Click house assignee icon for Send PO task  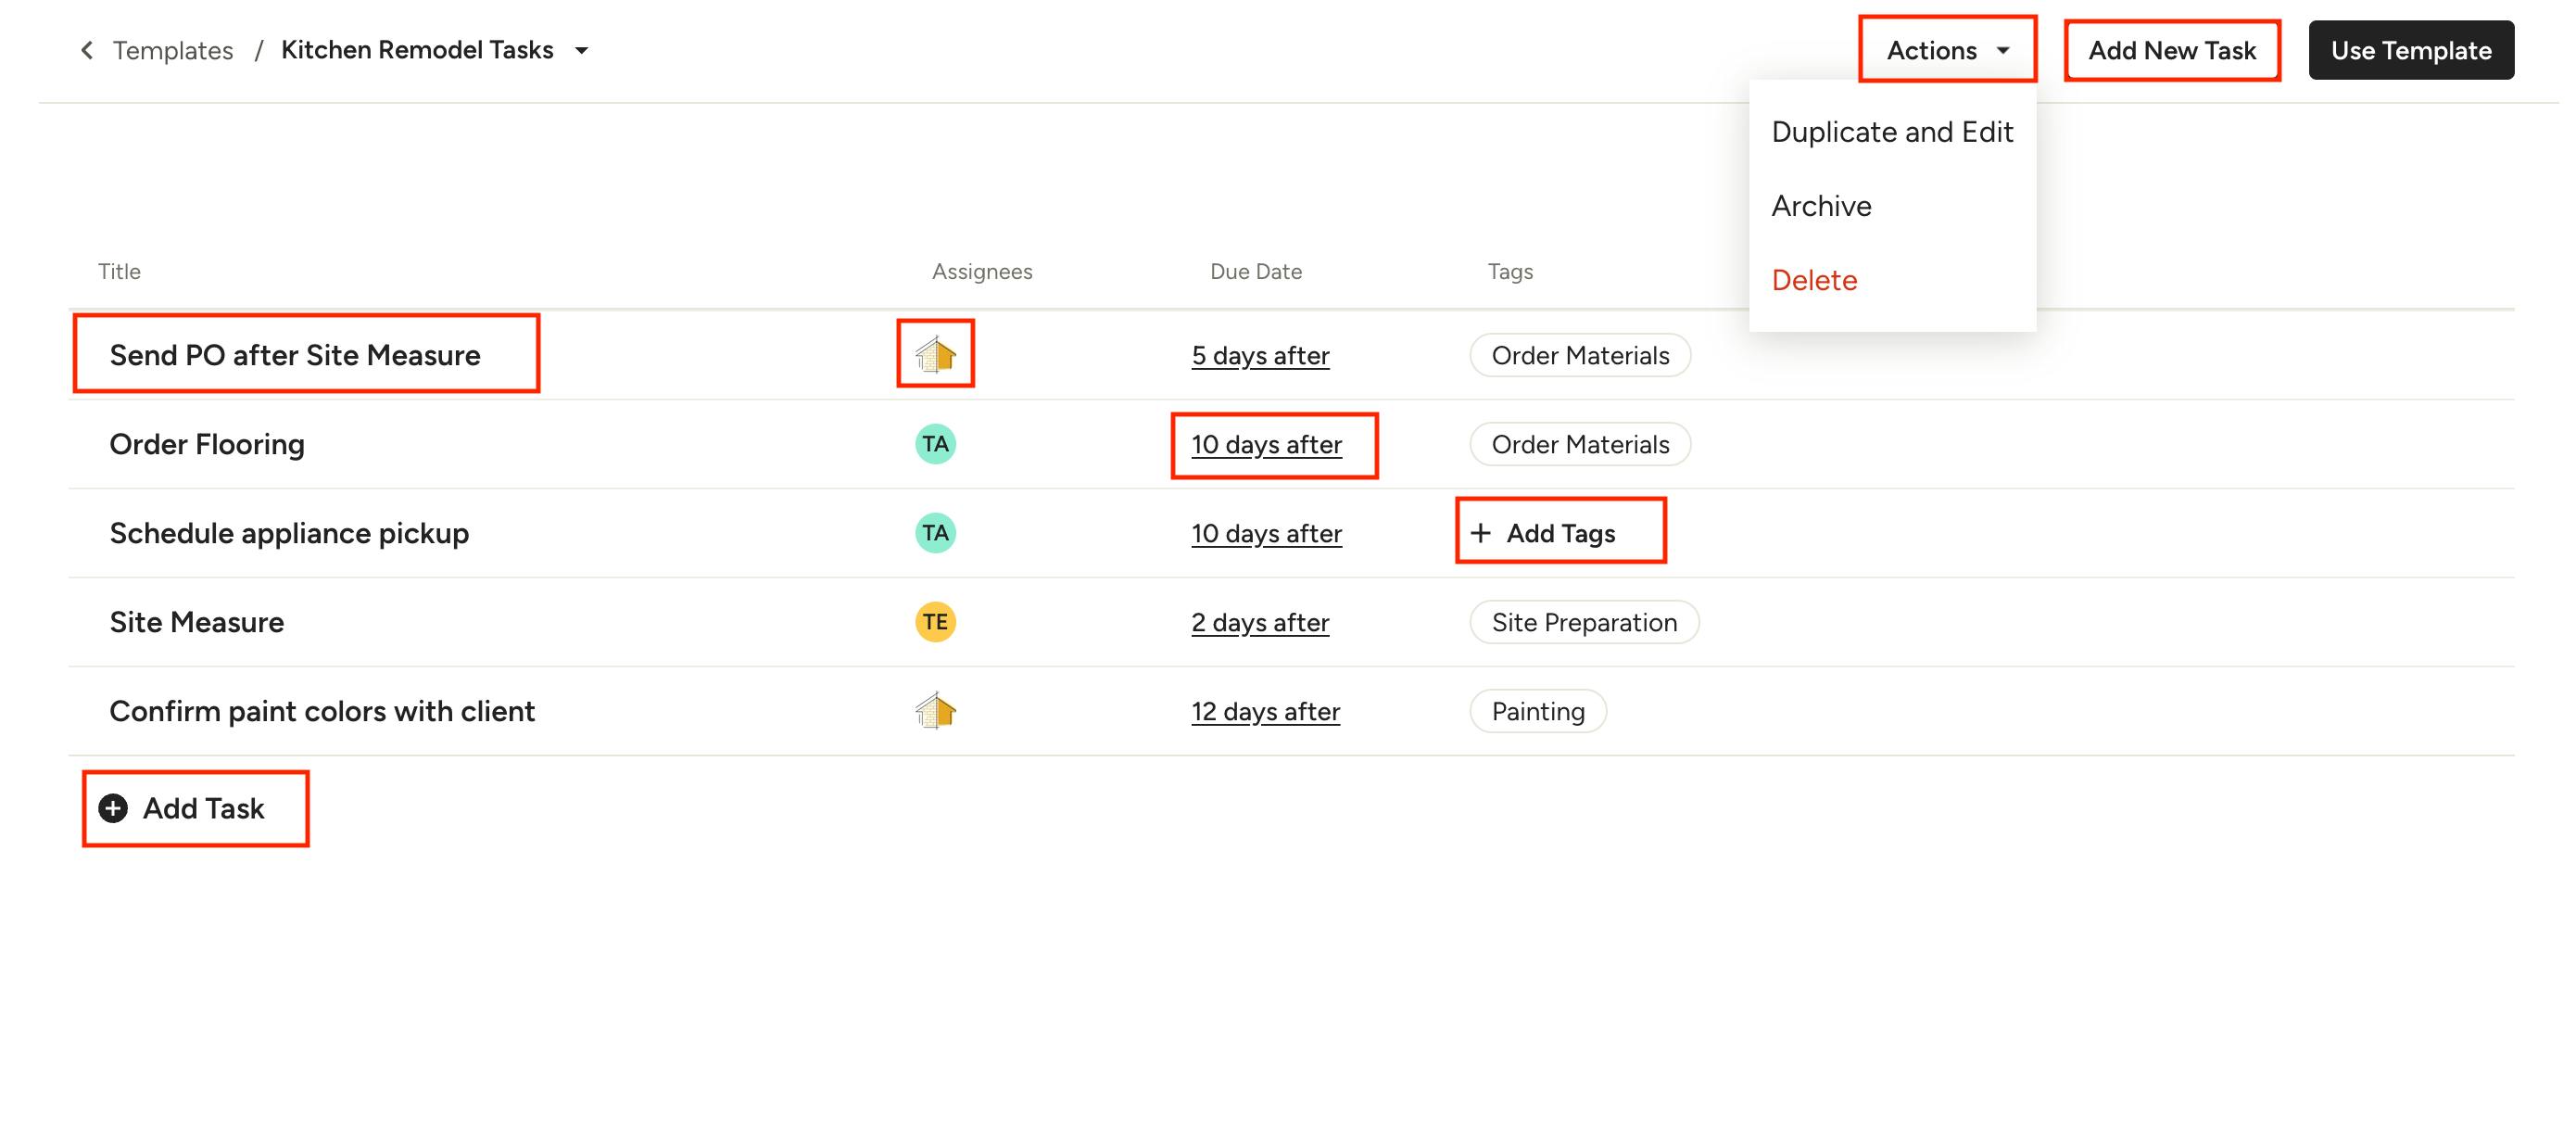(935, 354)
